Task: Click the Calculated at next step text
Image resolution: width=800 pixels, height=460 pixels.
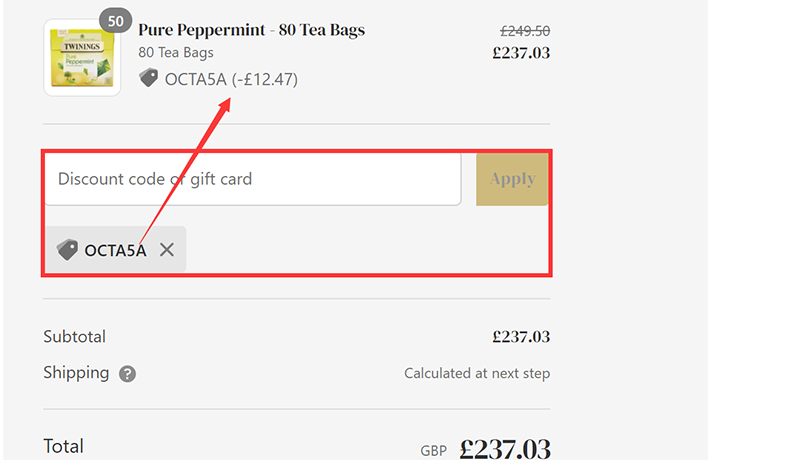Action: click(x=476, y=374)
